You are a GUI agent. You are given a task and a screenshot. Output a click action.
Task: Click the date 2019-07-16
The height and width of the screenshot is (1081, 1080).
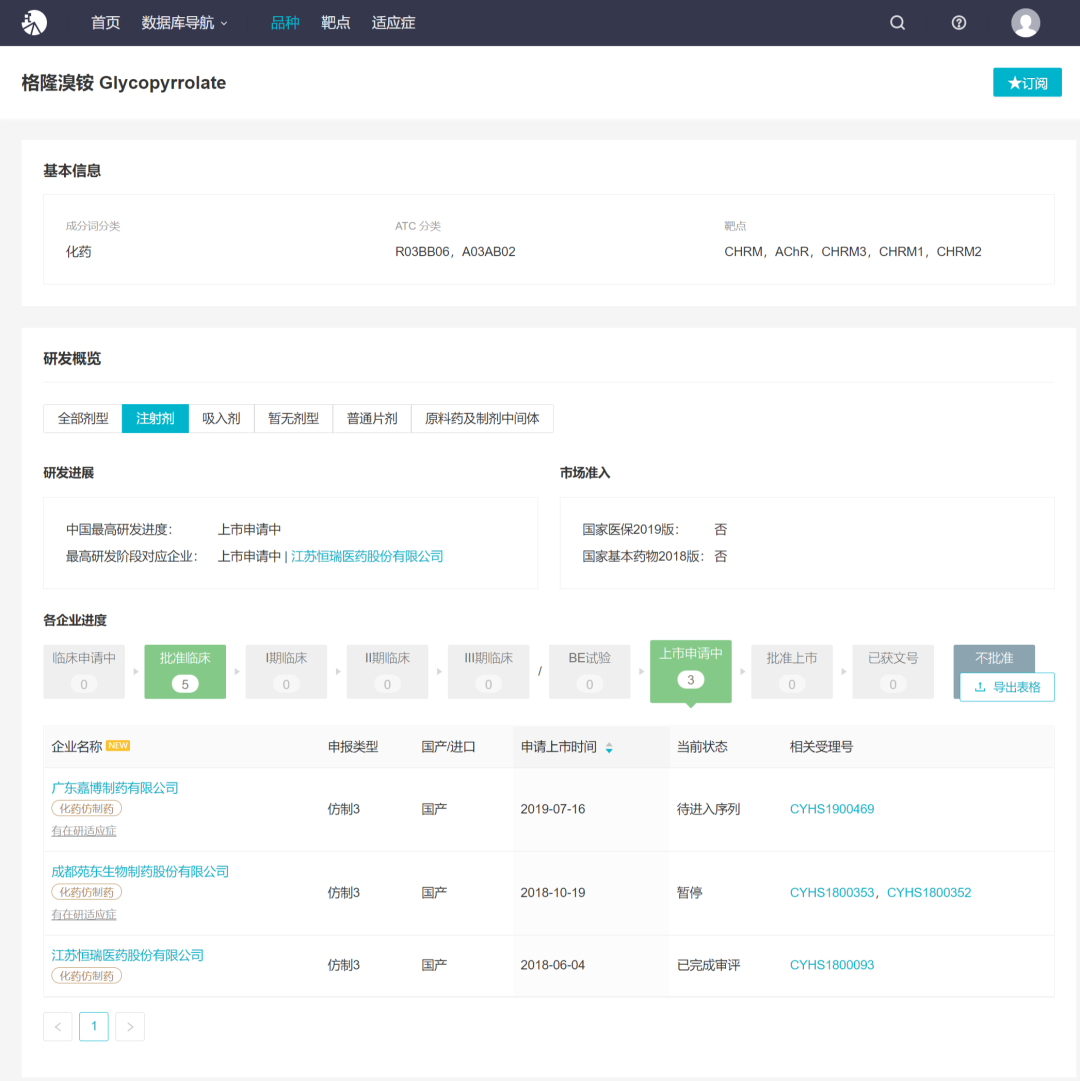[x=553, y=809]
